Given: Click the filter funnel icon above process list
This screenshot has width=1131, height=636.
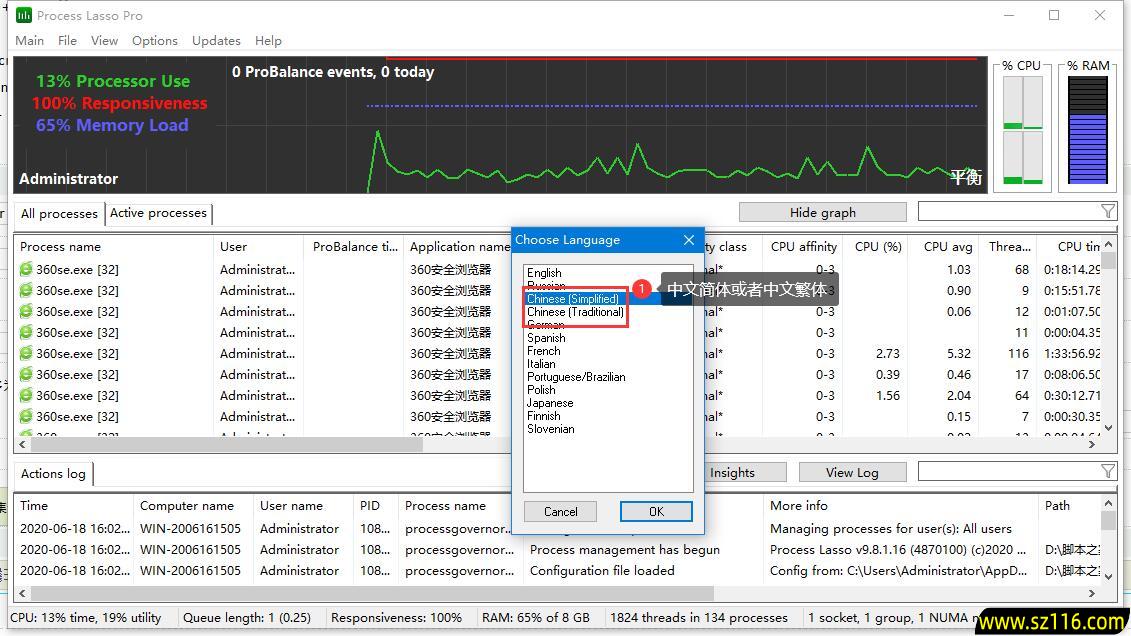Looking at the screenshot, I should tap(1107, 211).
